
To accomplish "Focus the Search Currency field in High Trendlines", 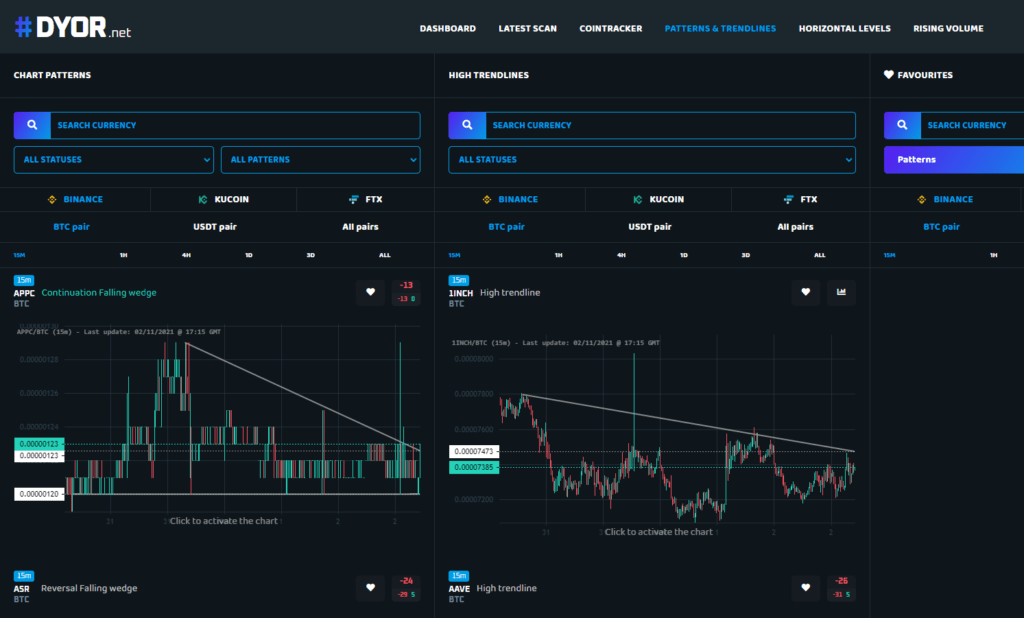I will coord(670,125).
